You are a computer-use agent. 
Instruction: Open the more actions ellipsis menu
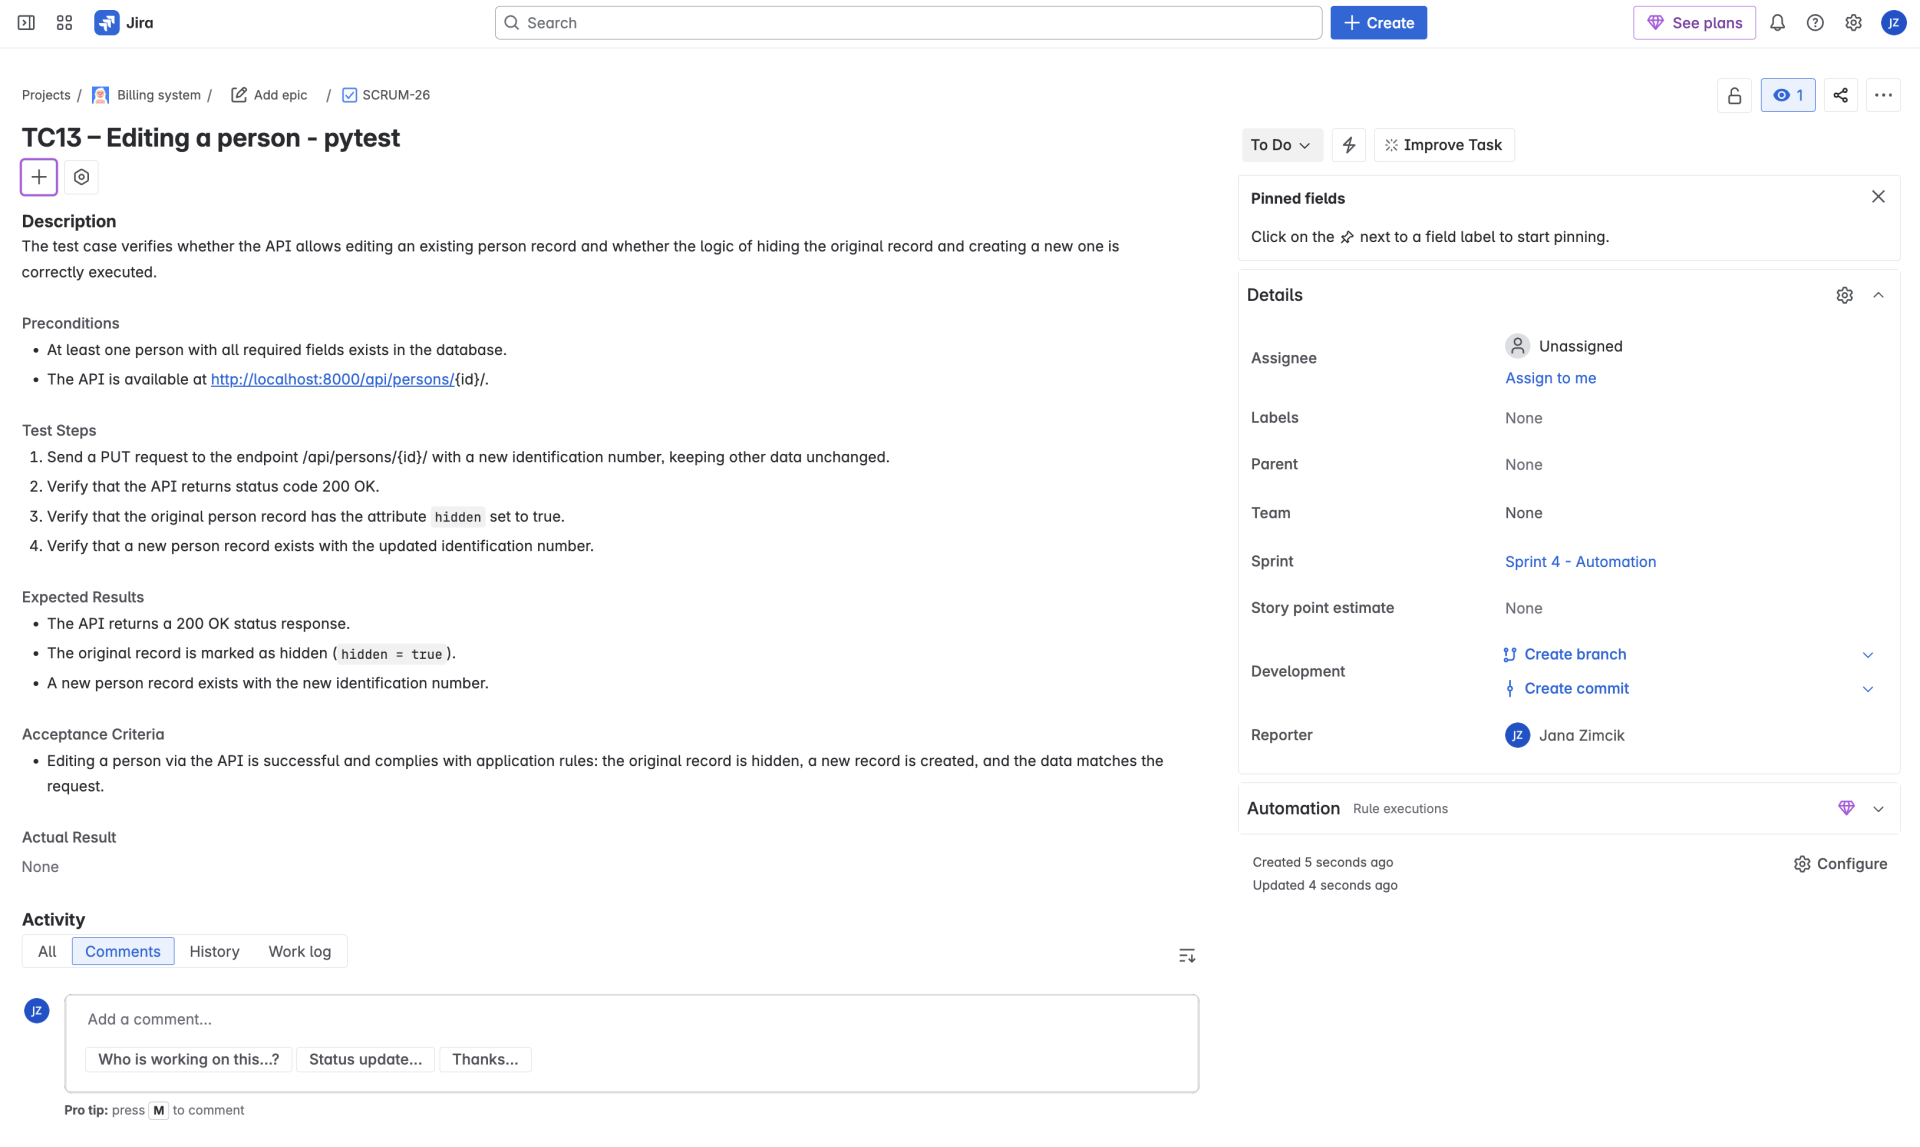1883,96
